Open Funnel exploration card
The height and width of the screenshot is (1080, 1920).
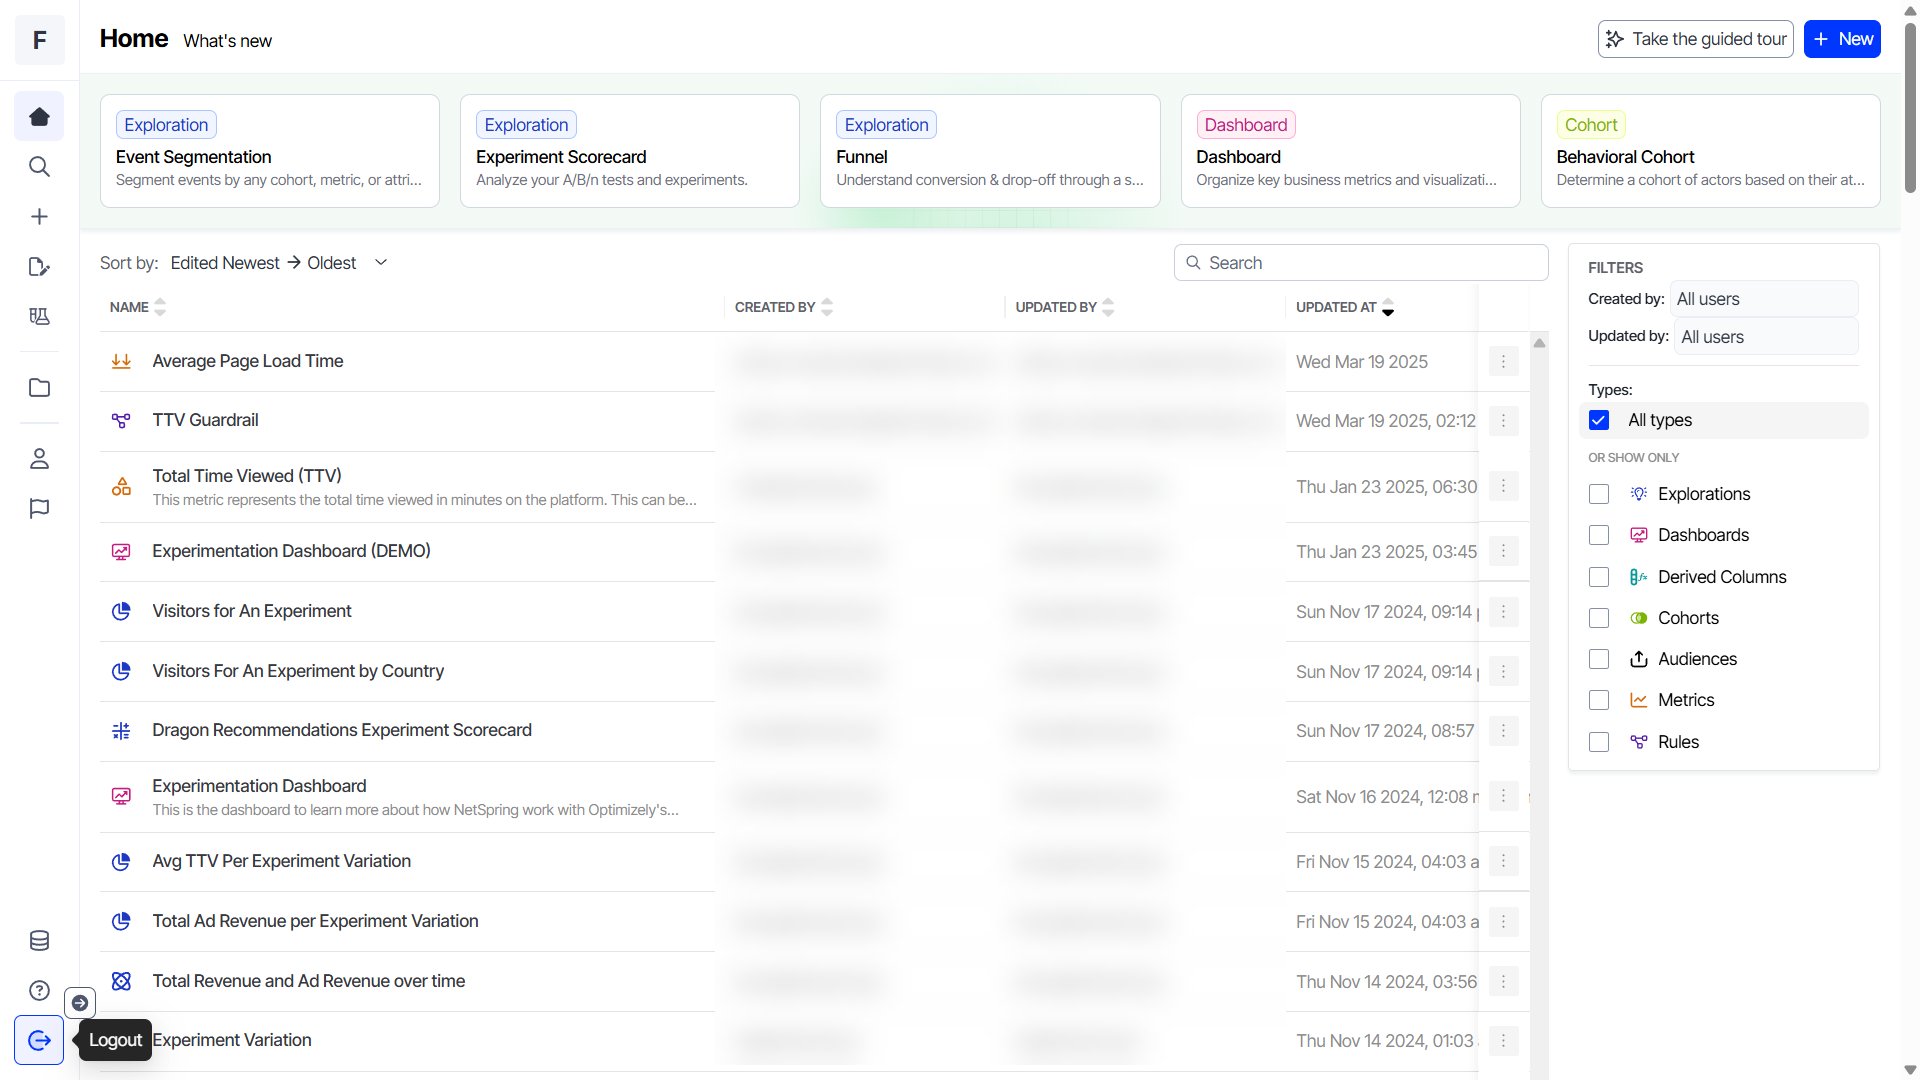pyautogui.click(x=990, y=151)
